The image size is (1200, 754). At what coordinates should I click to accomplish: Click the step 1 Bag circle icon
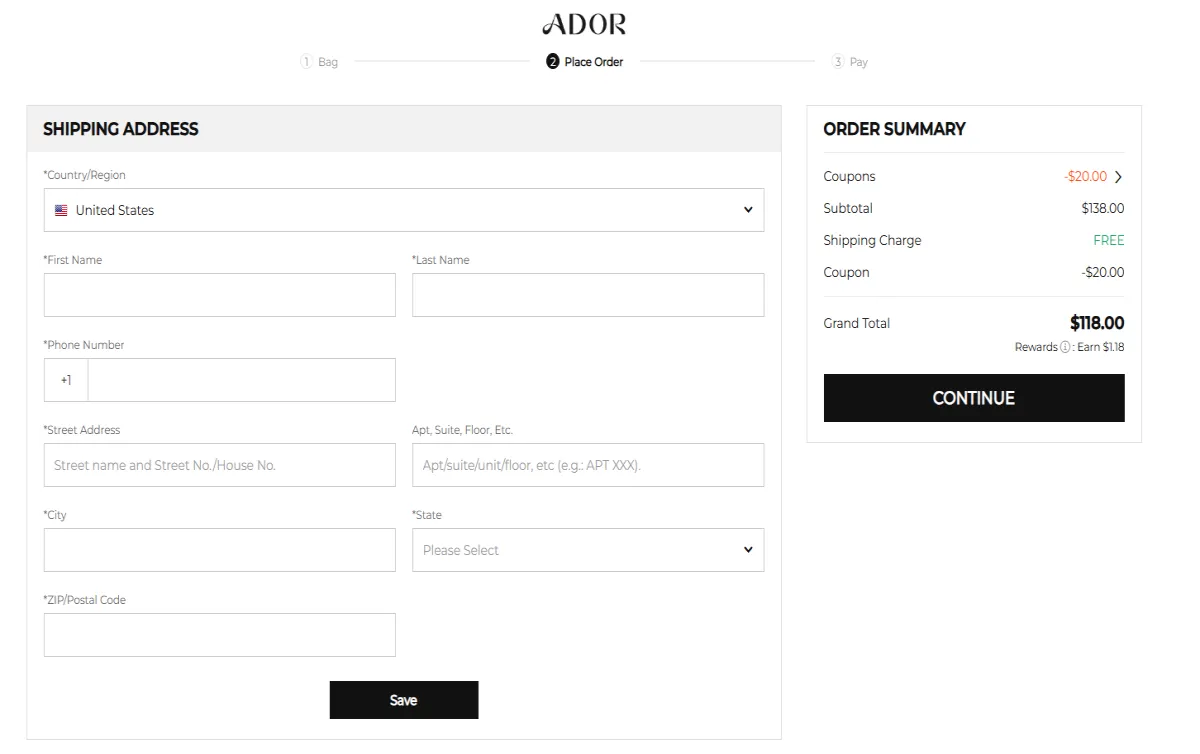pos(306,61)
